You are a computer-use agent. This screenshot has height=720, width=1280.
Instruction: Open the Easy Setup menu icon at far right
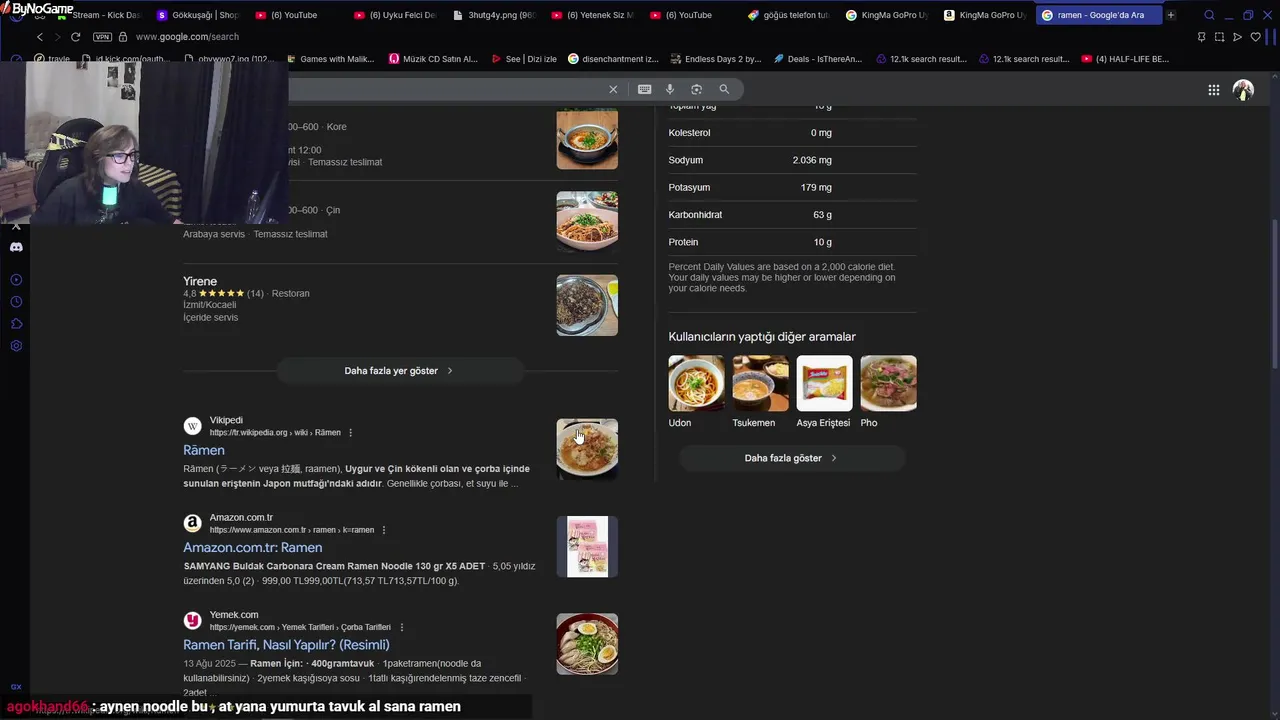pos(1272,37)
